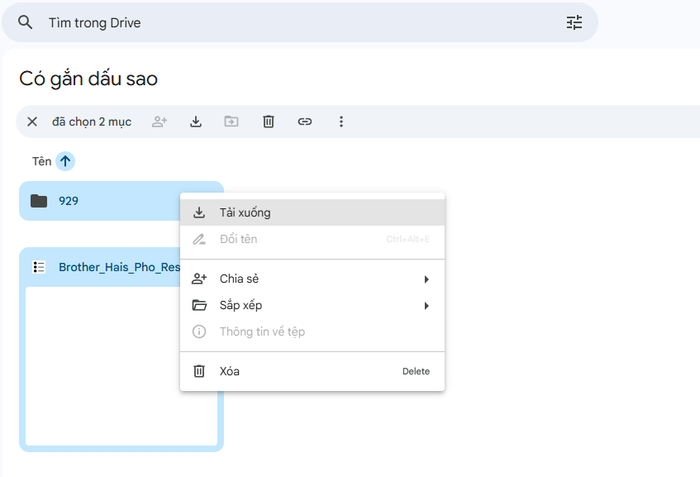Click the file preview thumbnail area

pos(121,365)
